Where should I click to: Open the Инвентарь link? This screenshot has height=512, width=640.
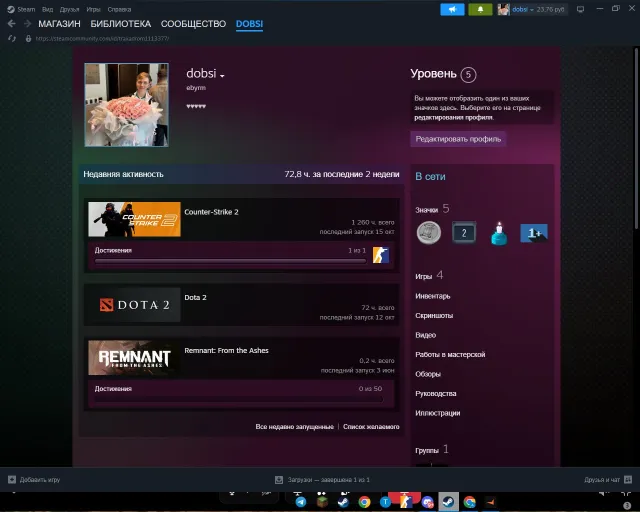click(x=433, y=296)
